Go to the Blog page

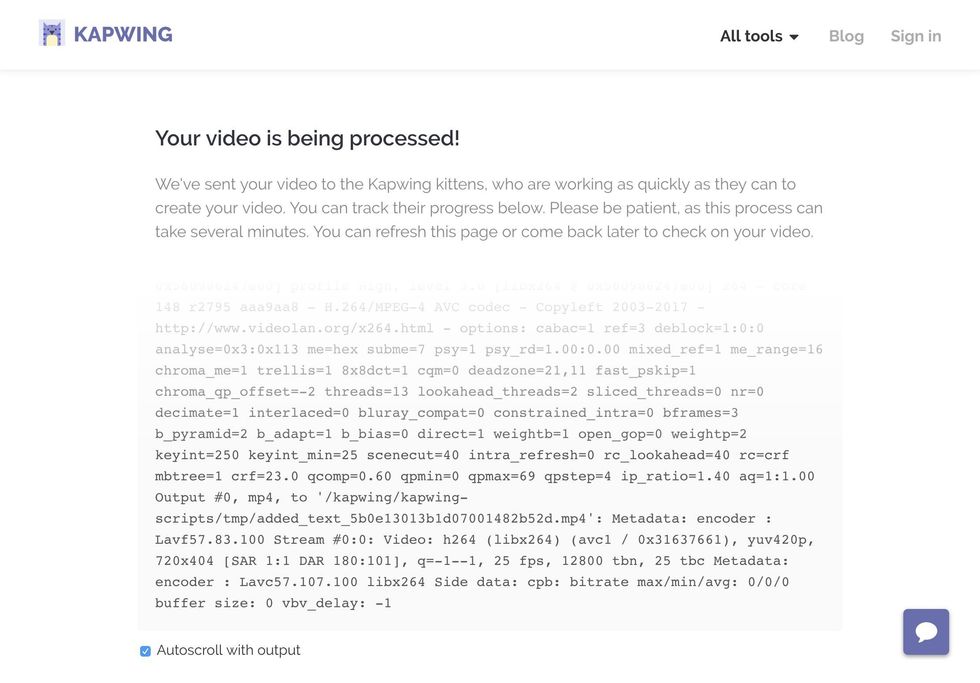point(846,36)
